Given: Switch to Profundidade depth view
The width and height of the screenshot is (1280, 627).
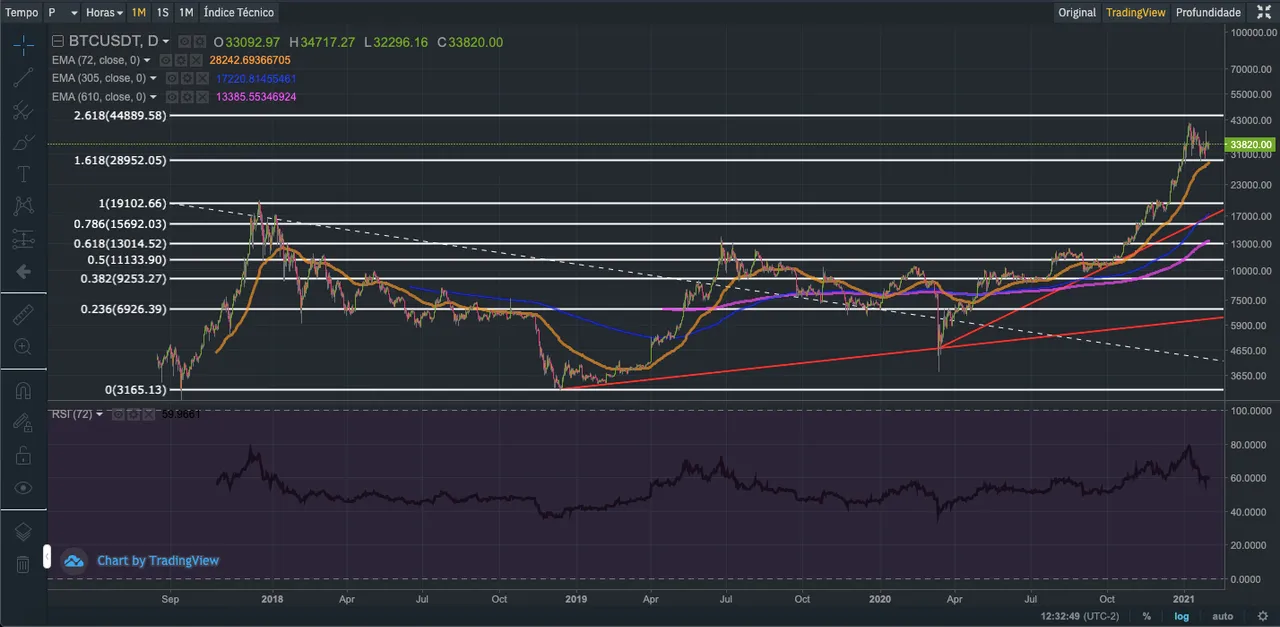Looking at the screenshot, I should click(x=1208, y=12).
